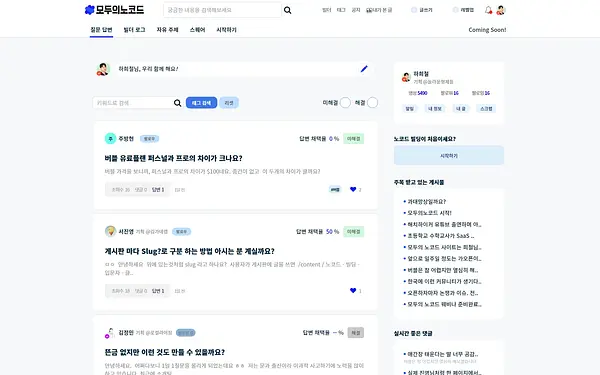Select the 미해결 filter radio
Viewport: 600px width, 375px height.
coord(345,103)
